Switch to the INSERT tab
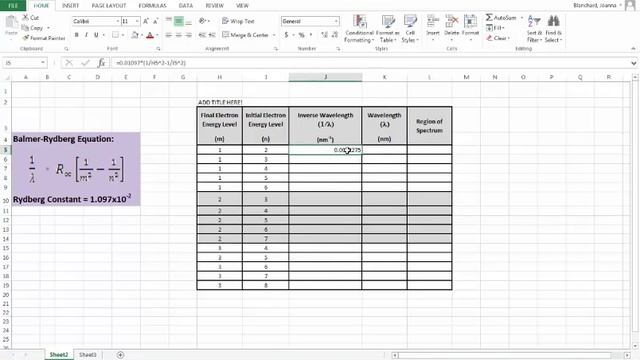This screenshot has width=640, height=360. pos(70,6)
